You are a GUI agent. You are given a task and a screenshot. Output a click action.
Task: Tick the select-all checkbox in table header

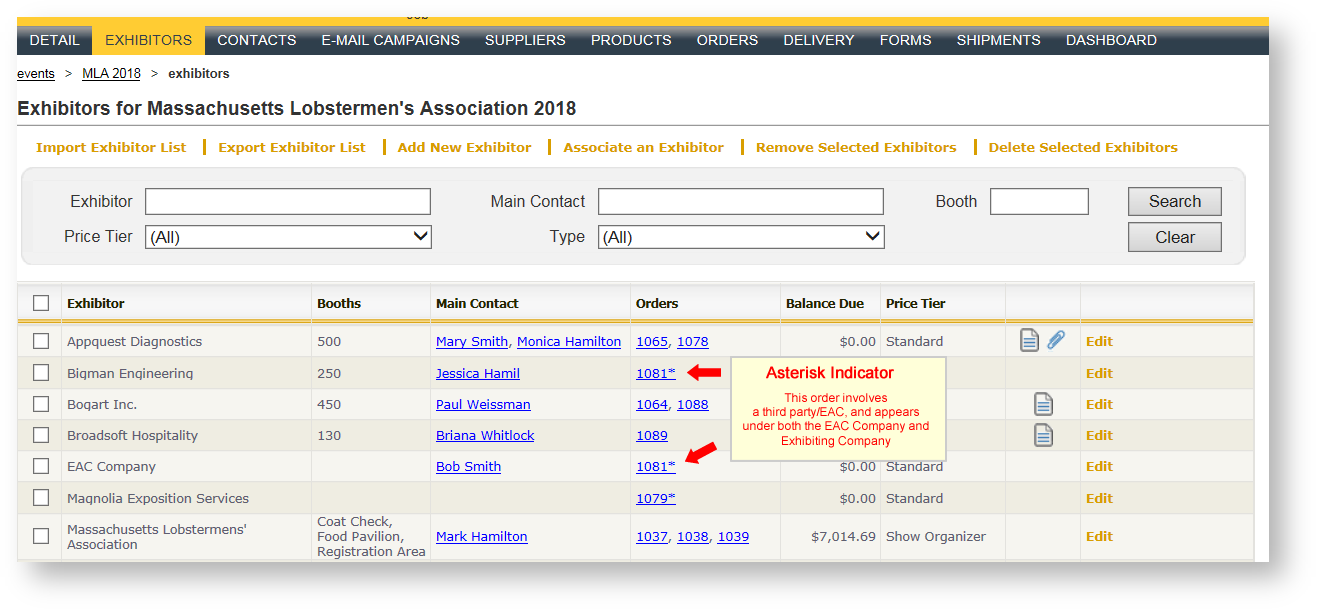tap(41, 303)
